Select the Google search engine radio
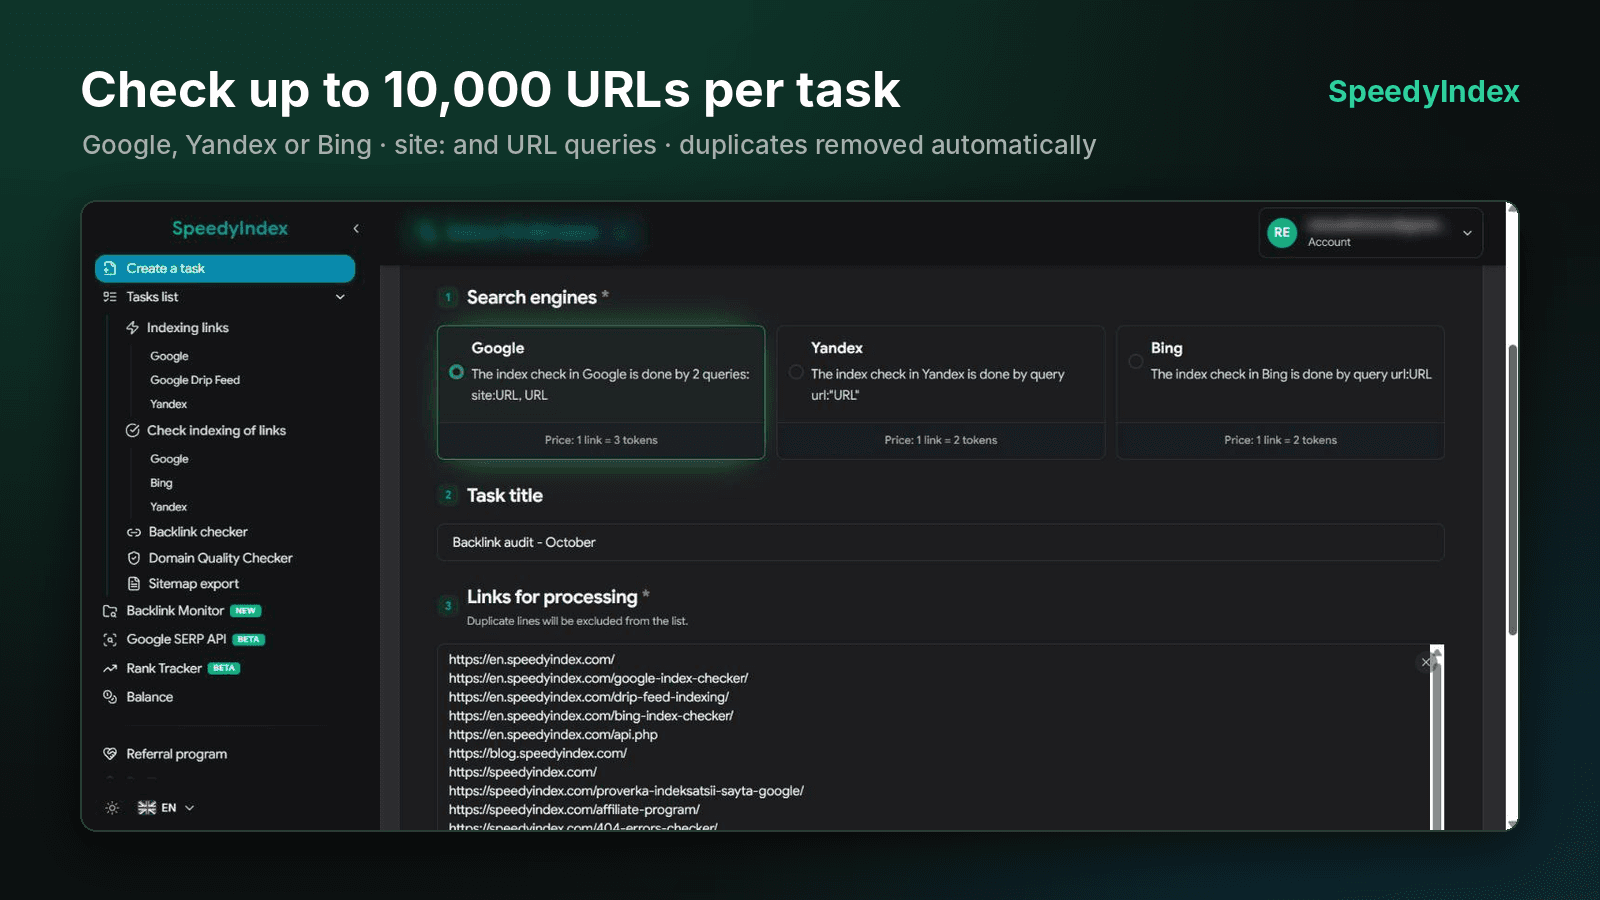Screen dimensions: 1600x900 [456, 372]
